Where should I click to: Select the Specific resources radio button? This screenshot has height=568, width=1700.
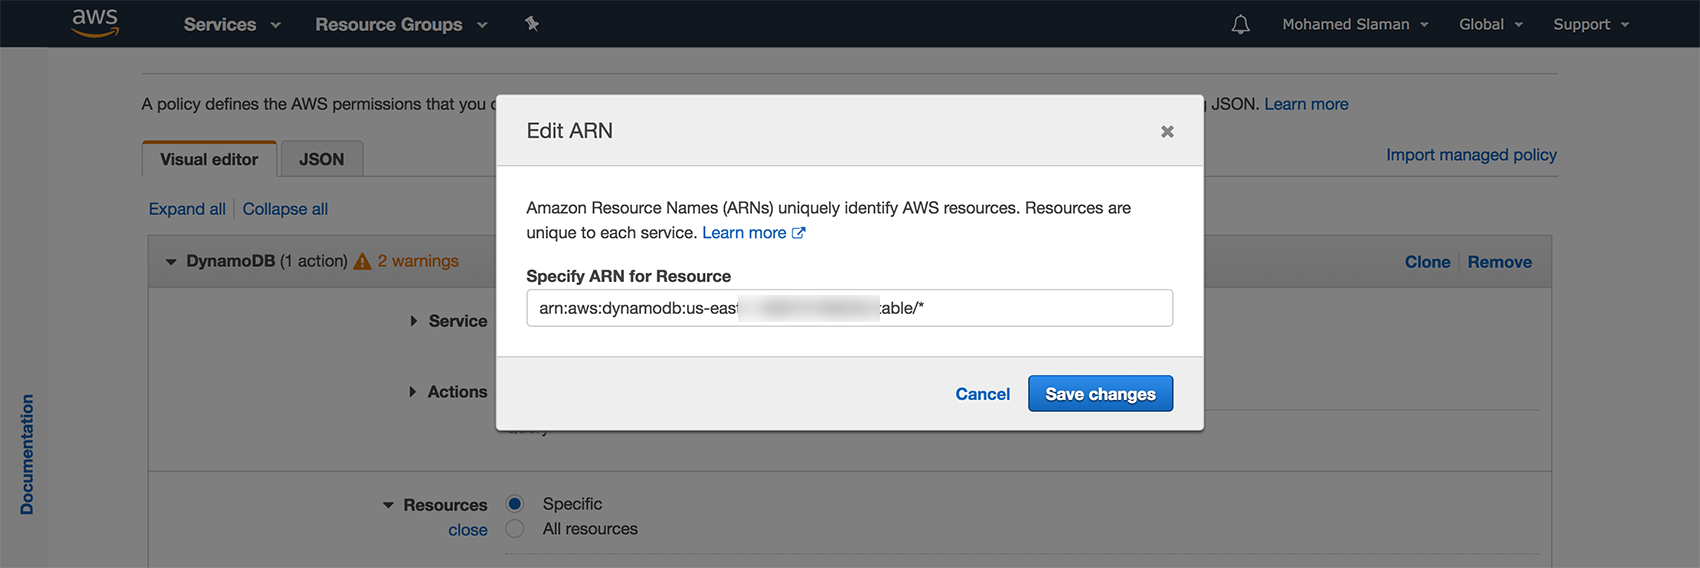point(515,504)
